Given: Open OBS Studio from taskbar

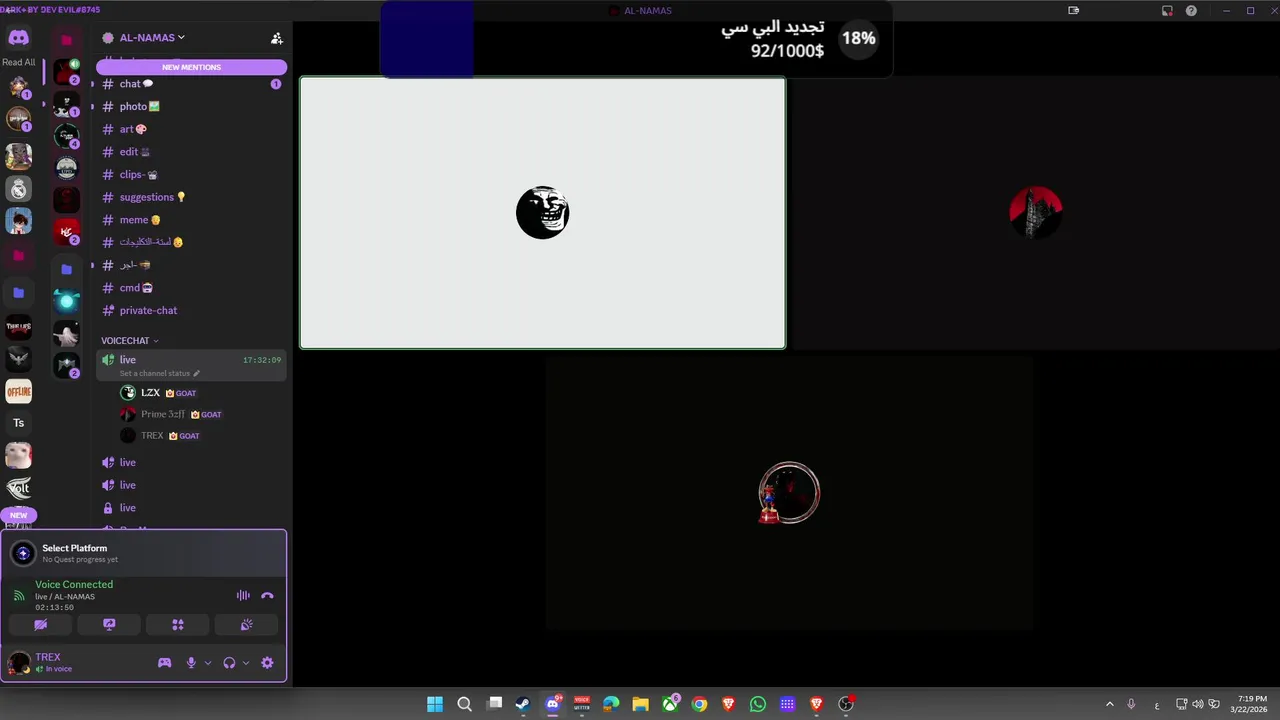Looking at the screenshot, I should (x=846, y=704).
